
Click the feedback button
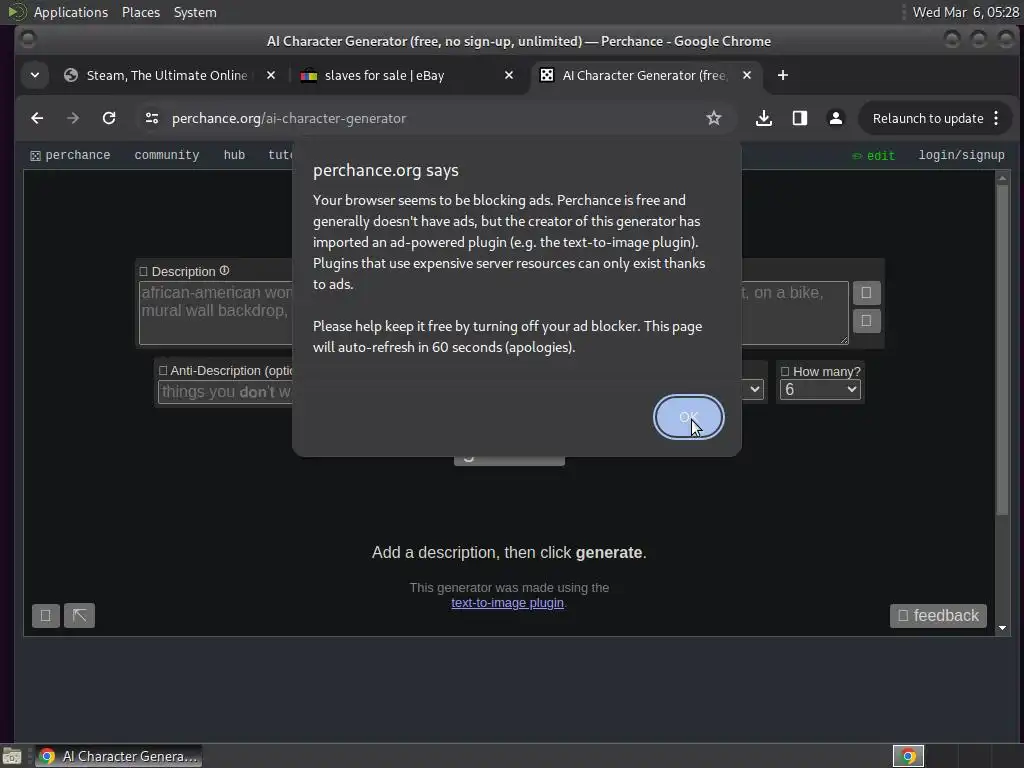click(x=938, y=616)
